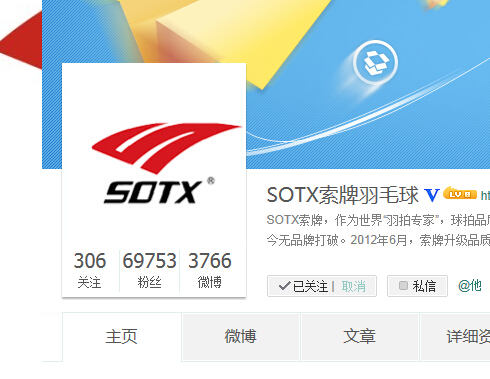Click the @他 mention link

pos(470,286)
